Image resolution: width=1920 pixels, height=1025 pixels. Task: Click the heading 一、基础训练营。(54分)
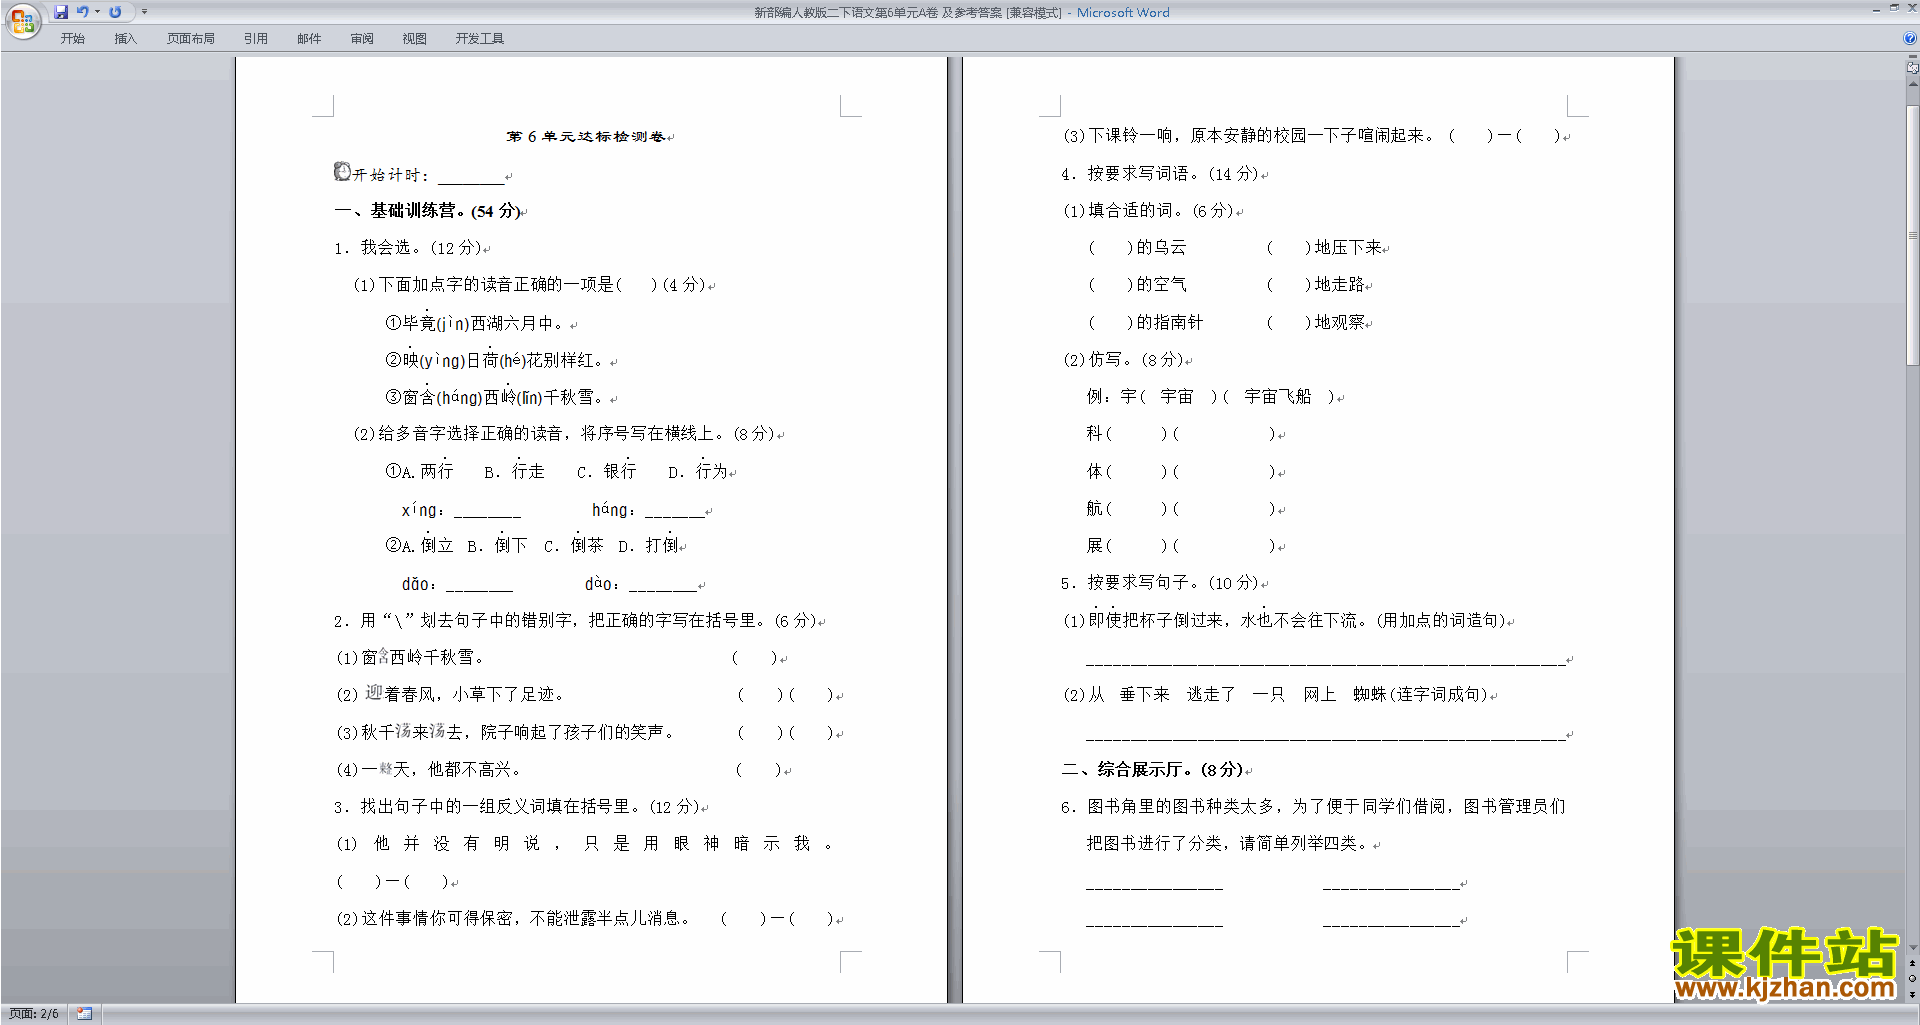428,211
